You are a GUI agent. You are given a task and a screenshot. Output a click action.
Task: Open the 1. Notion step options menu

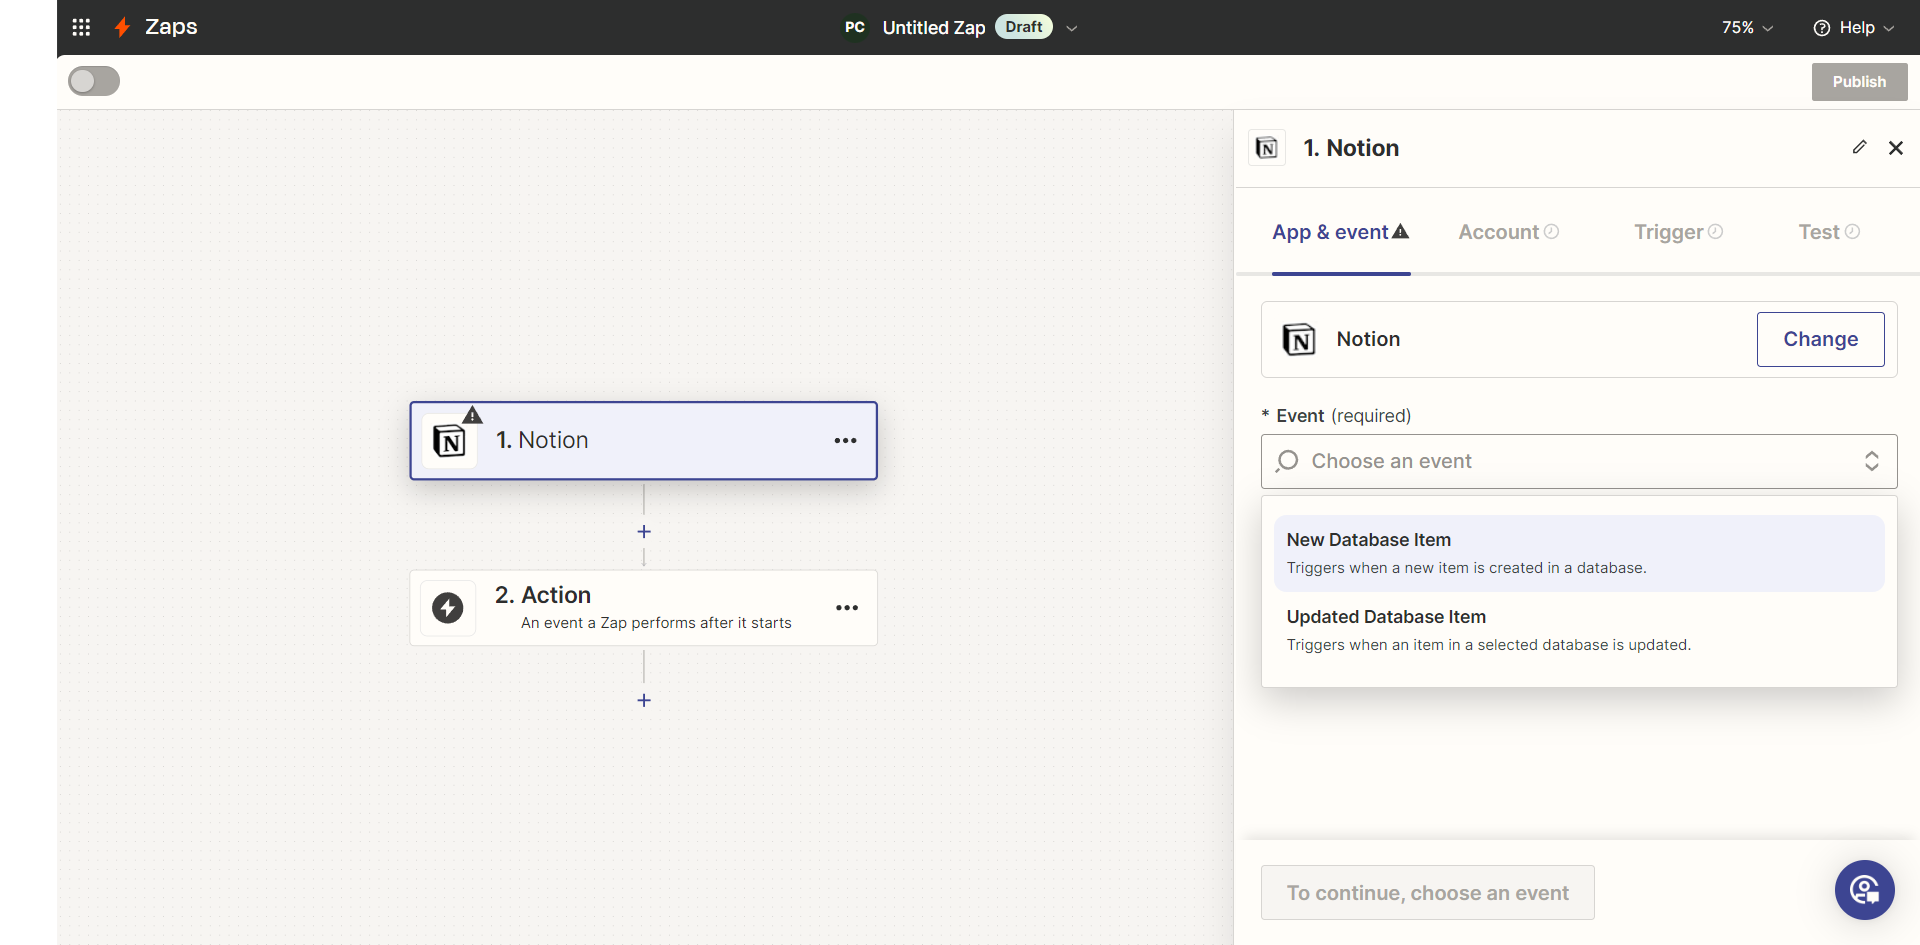point(845,441)
